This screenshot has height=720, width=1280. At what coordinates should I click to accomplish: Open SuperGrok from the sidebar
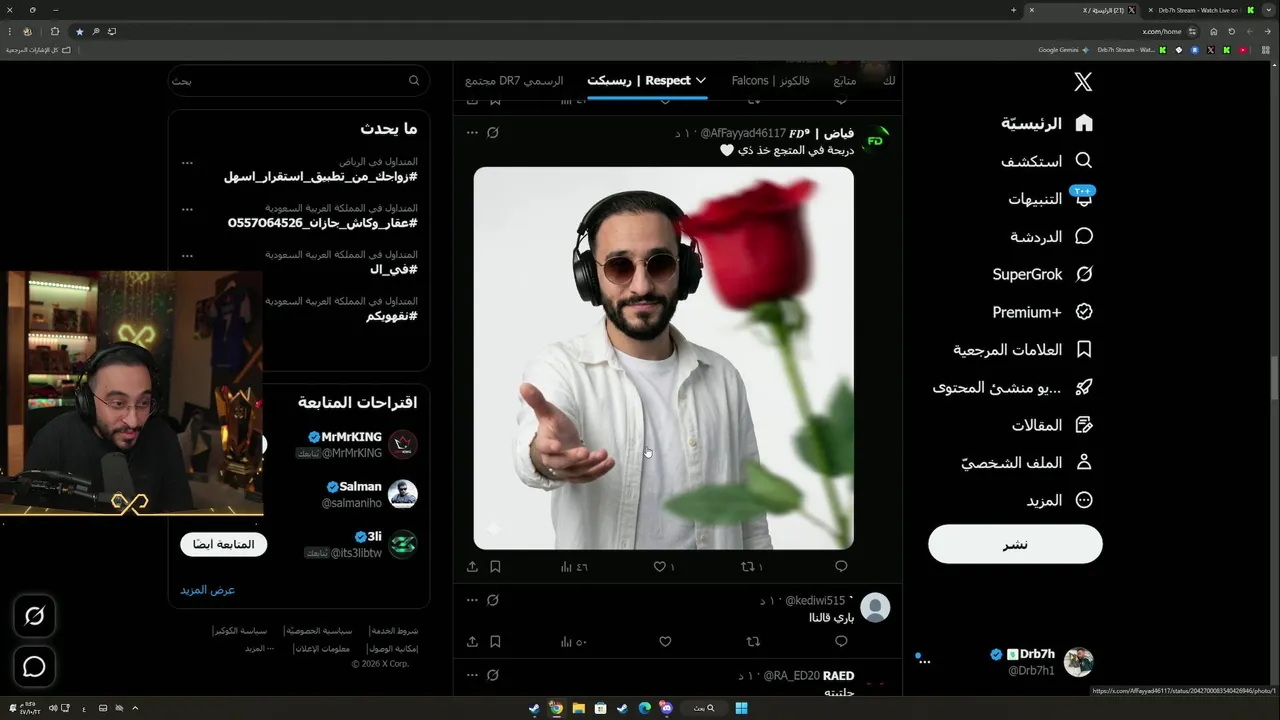point(1043,274)
